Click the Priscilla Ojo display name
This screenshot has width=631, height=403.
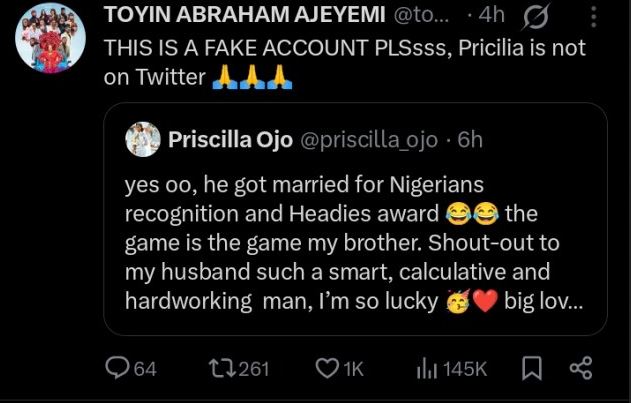(x=230, y=139)
